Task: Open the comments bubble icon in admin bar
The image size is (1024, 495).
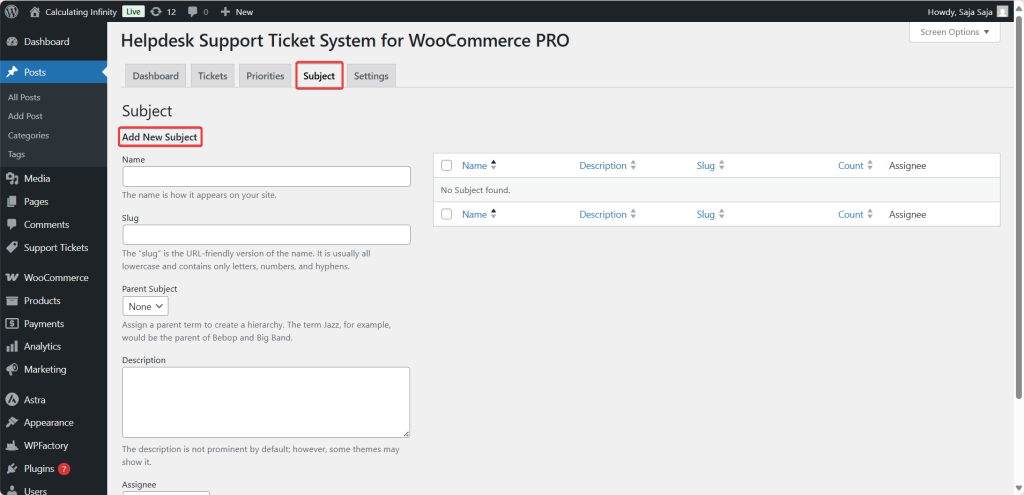Action: [x=193, y=12]
